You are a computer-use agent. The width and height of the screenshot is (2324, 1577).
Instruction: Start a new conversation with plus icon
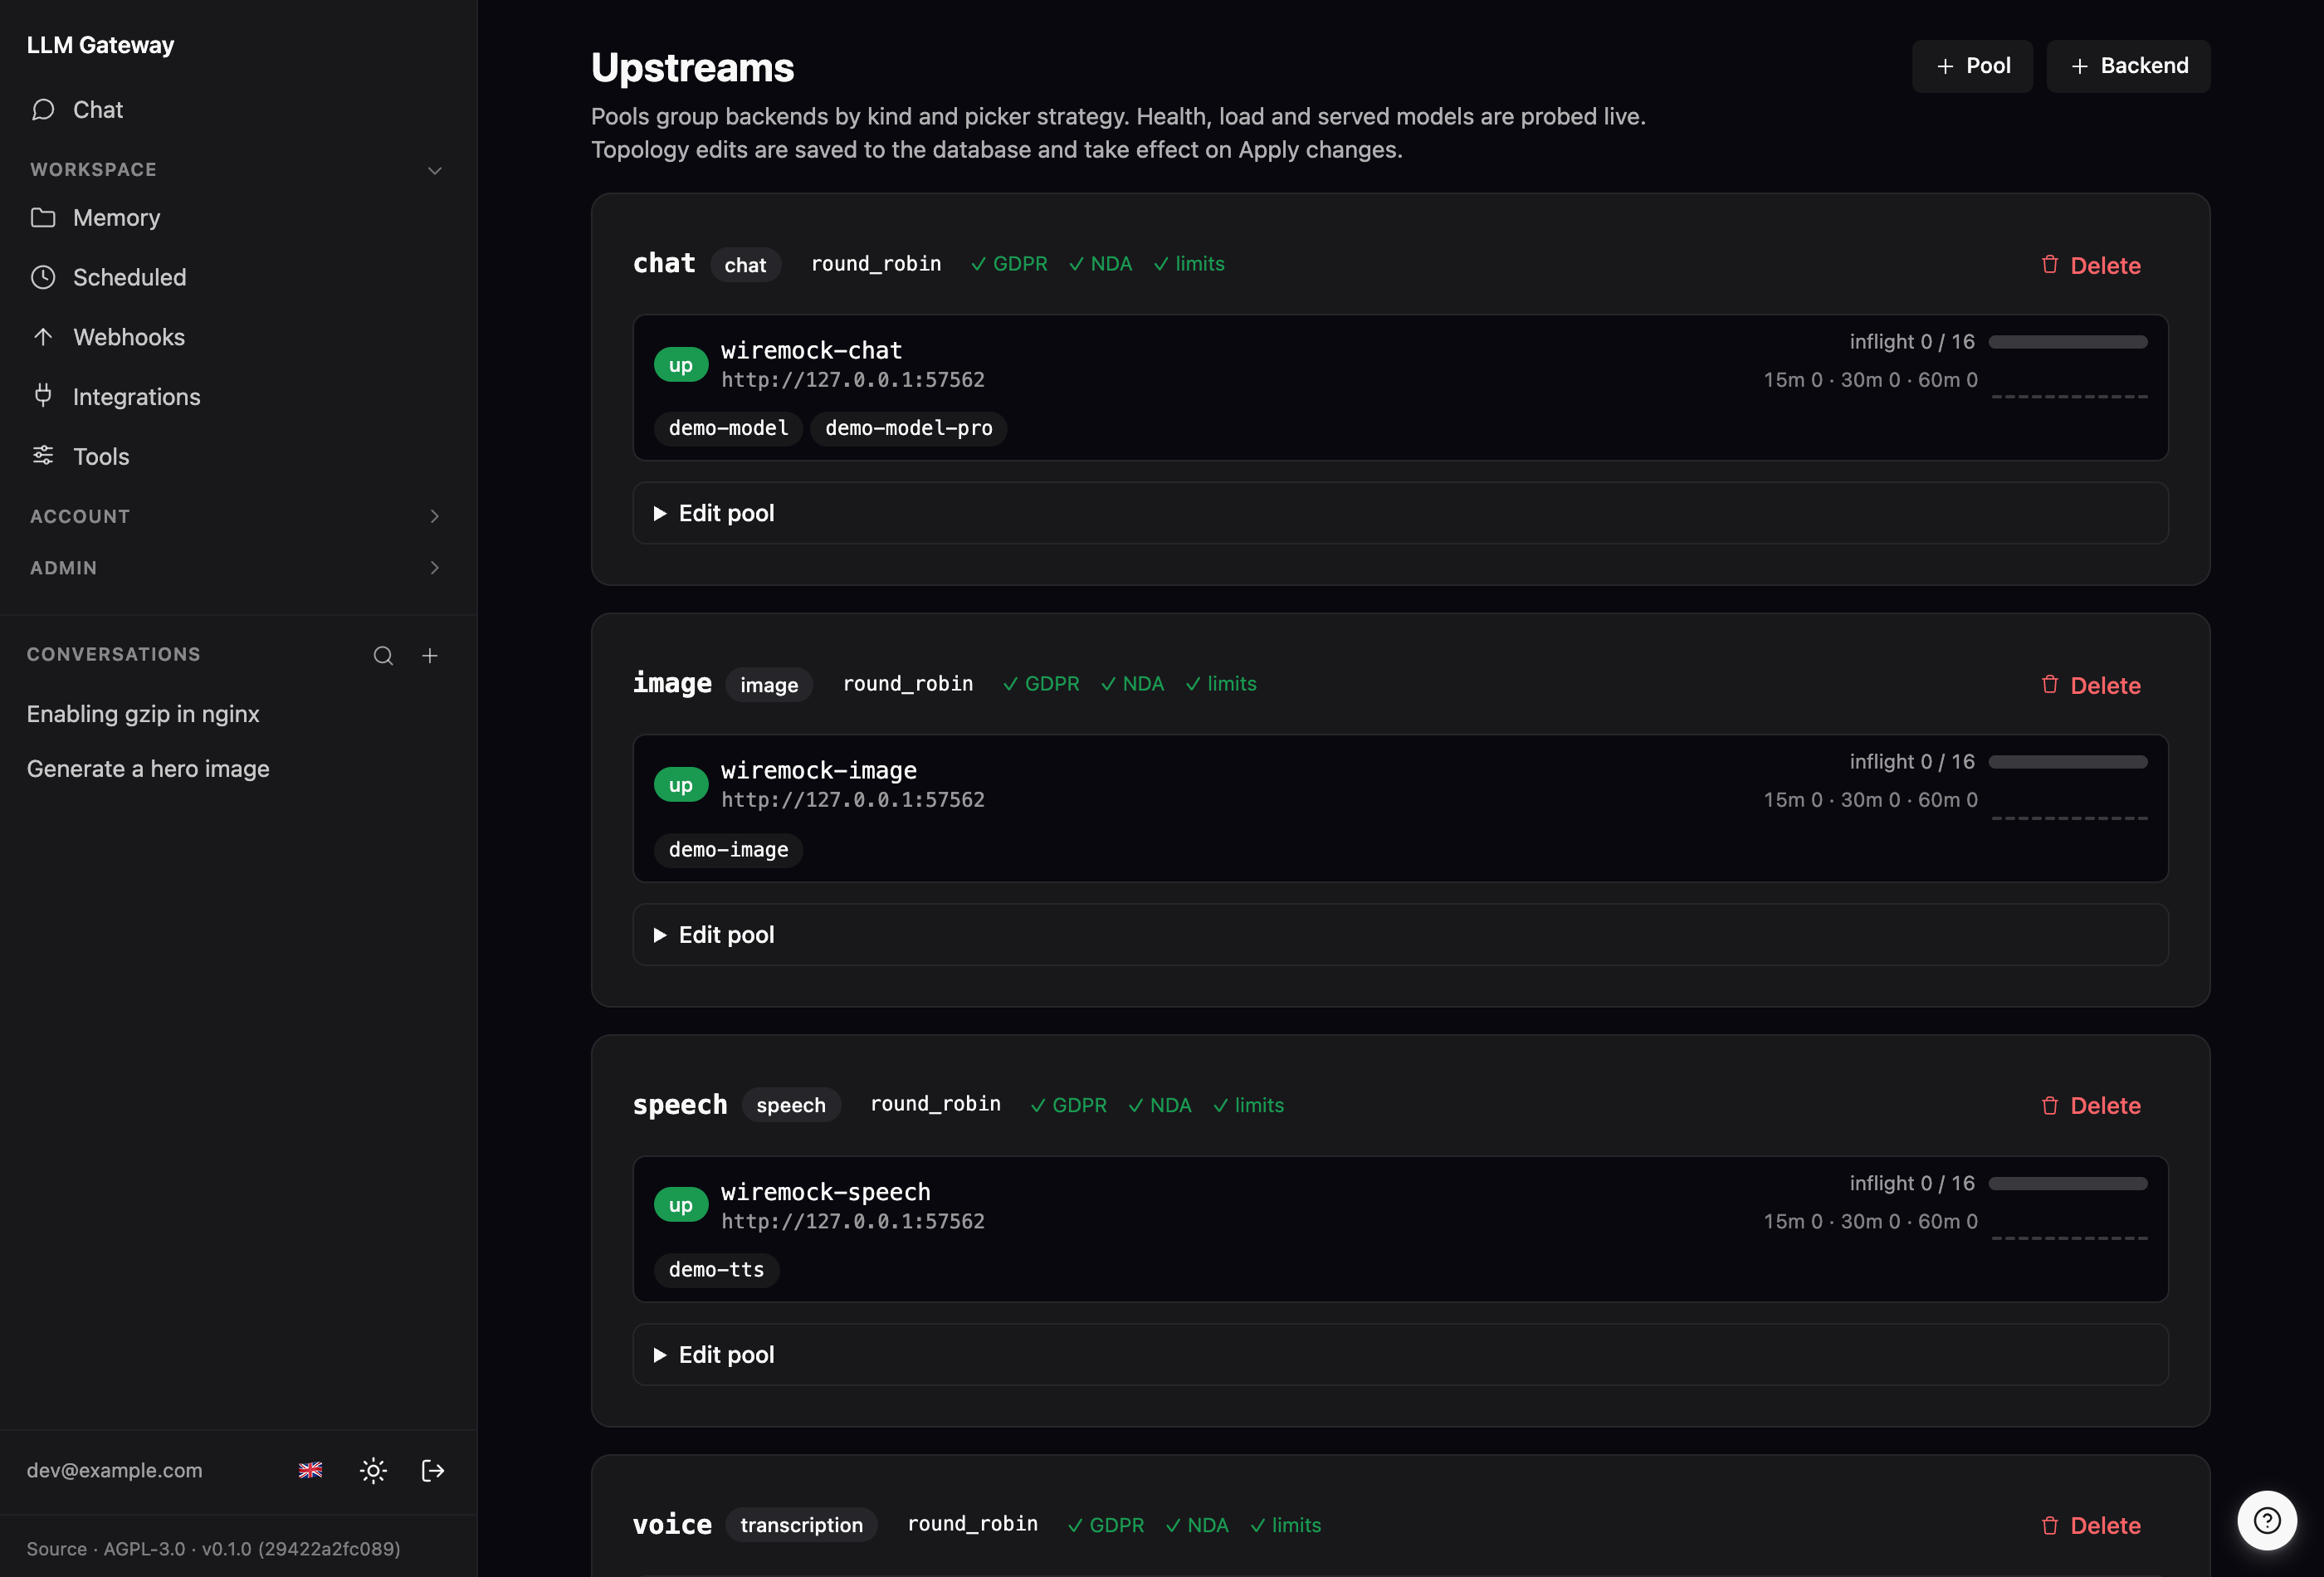(430, 655)
